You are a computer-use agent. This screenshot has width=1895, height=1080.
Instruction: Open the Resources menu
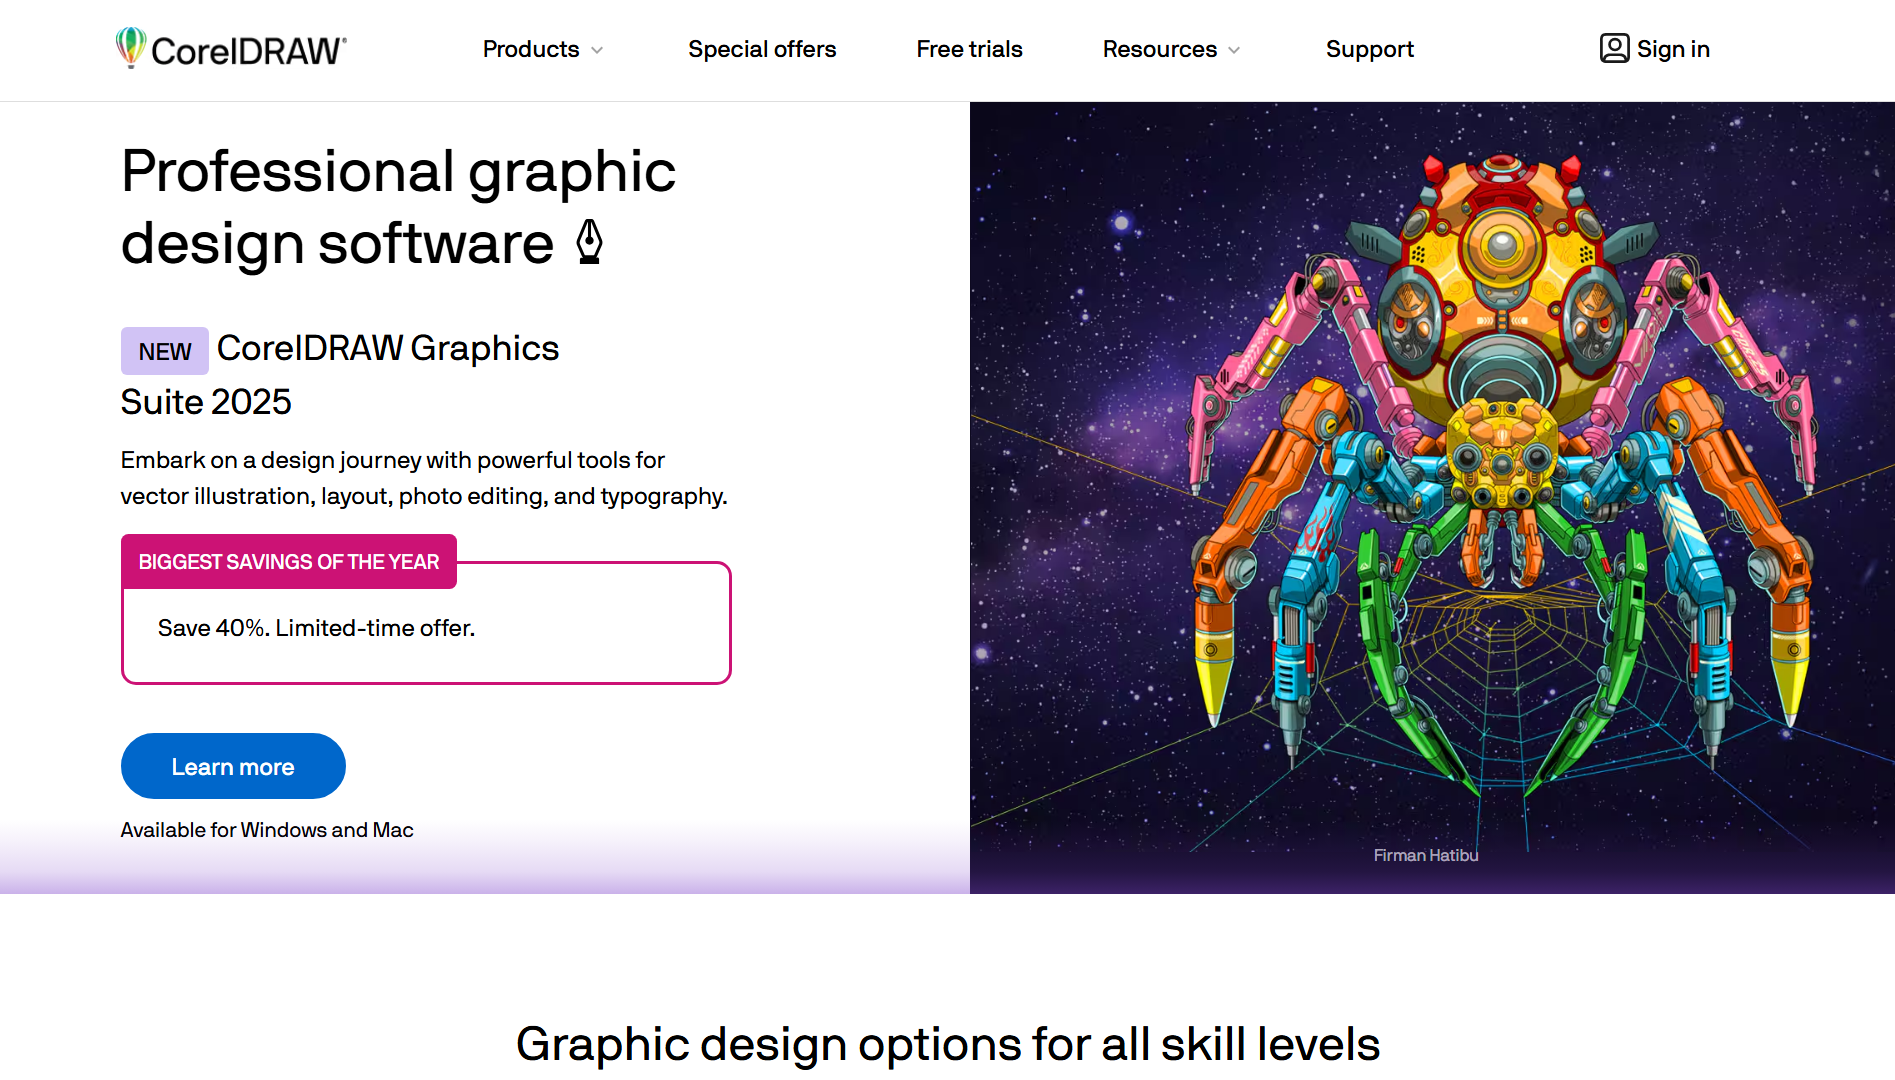click(x=1159, y=49)
